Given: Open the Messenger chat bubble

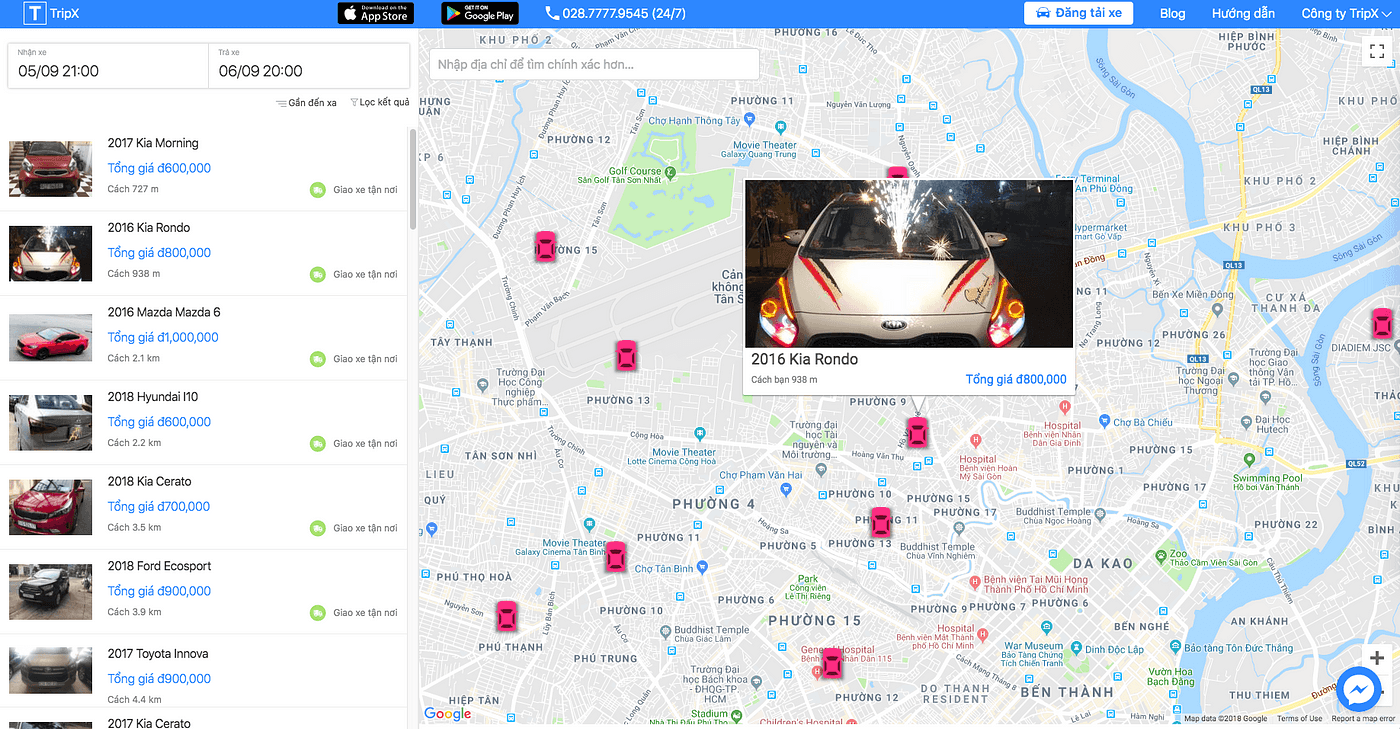Looking at the screenshot, I should point(1357,691).
